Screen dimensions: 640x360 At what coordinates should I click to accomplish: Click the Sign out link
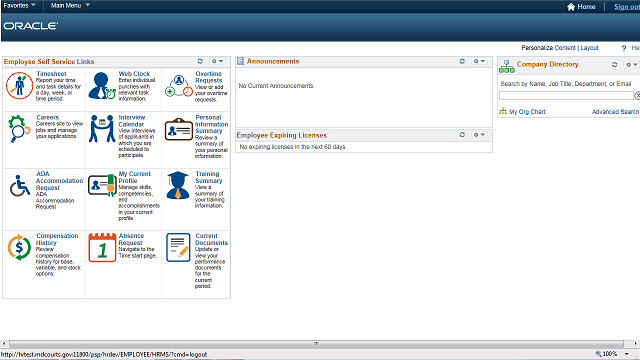(x=627, y=7)
